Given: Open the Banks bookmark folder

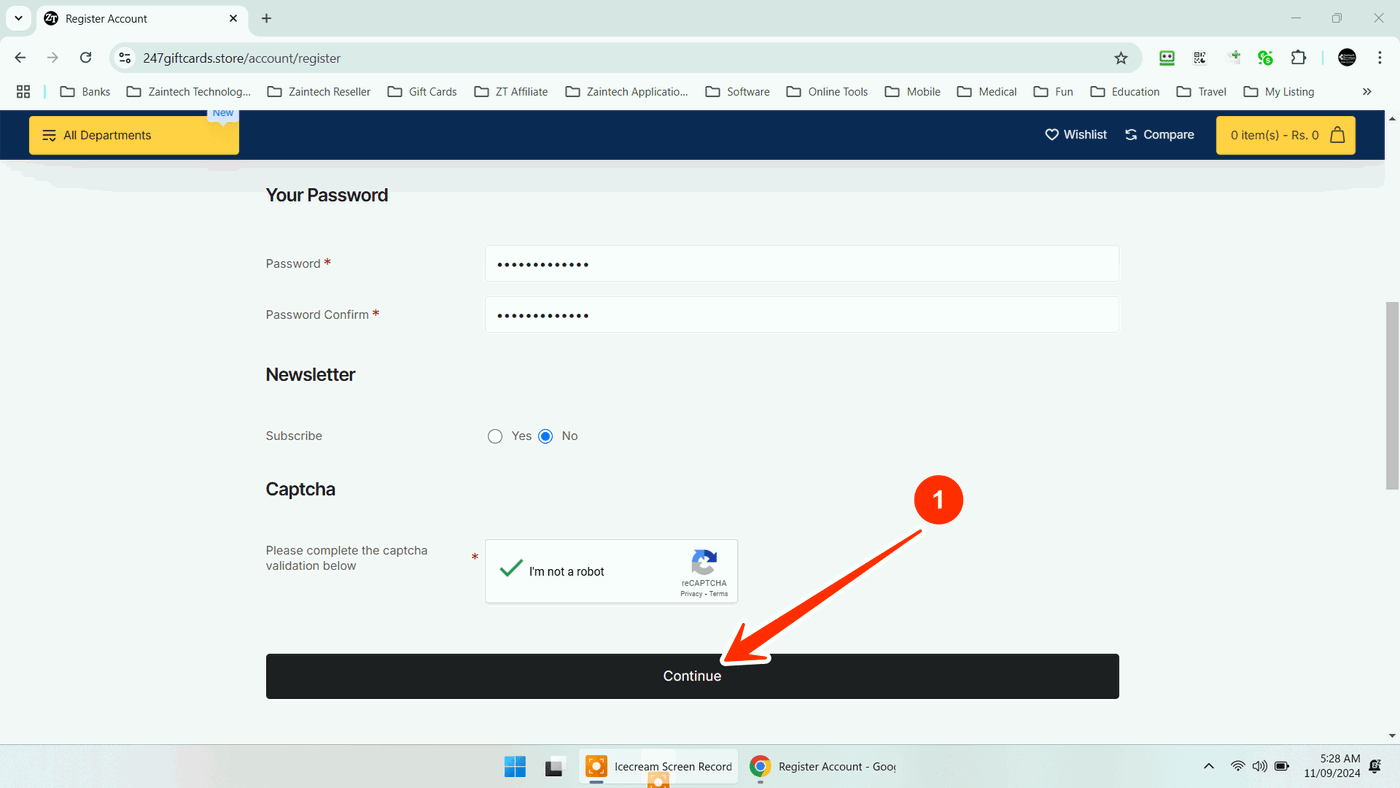Looking at the screenshot, I should coord(85,91).
